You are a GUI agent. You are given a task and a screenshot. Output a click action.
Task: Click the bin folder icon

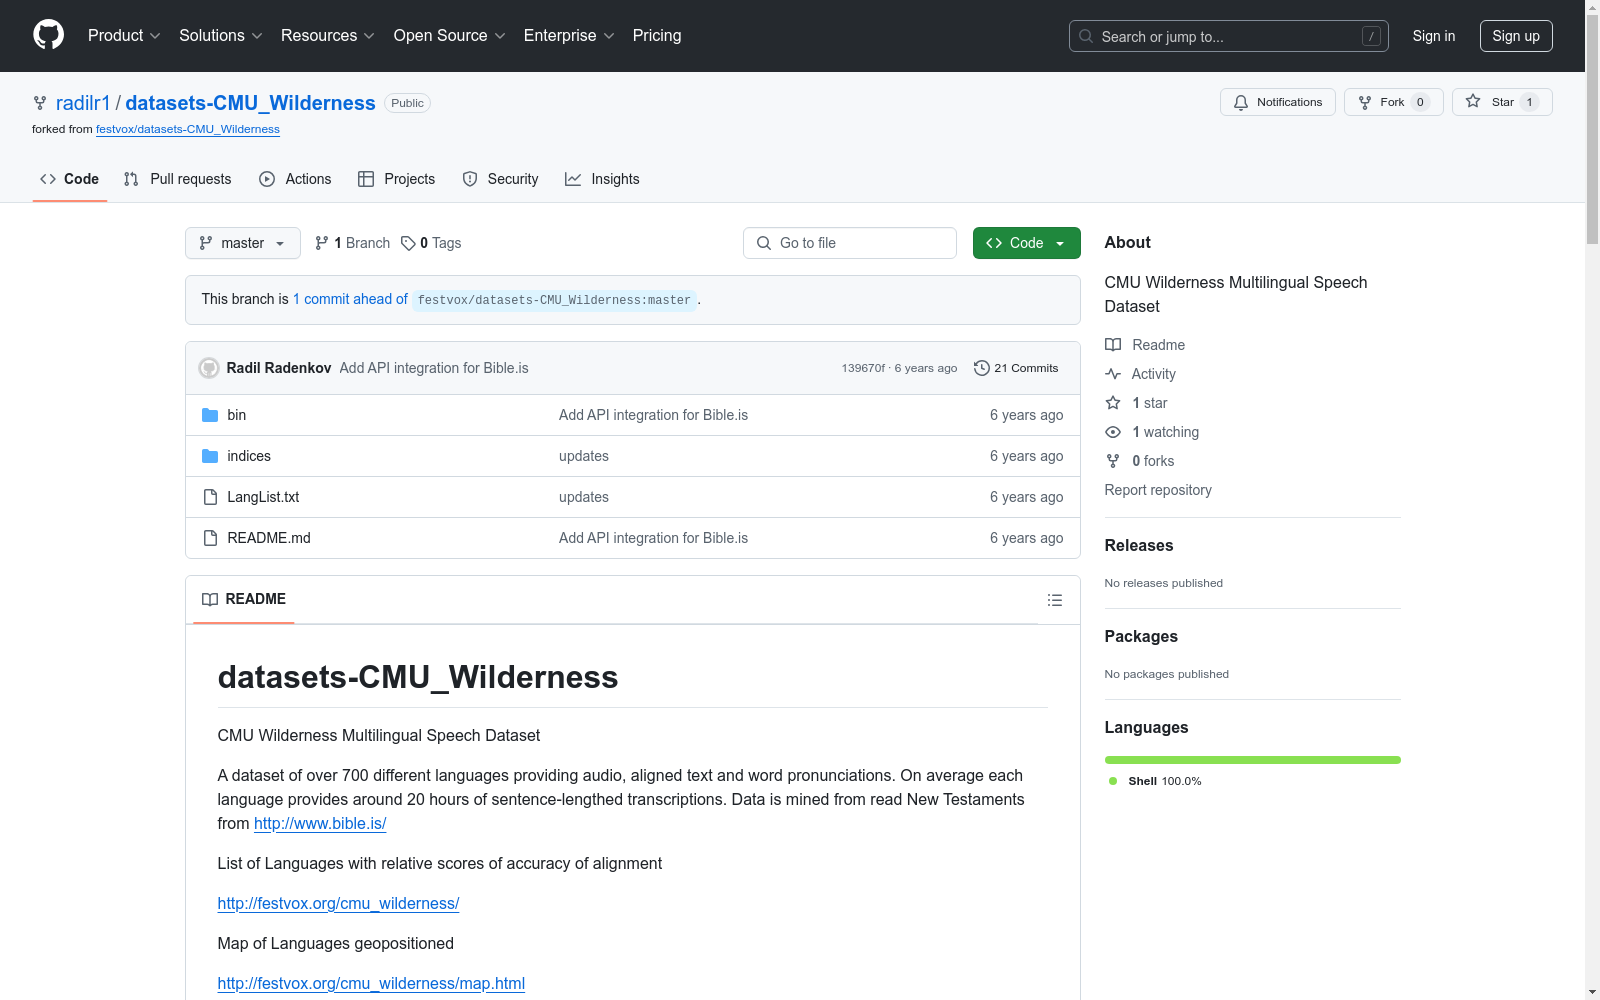pyautogui.click(x=210, y=415)
